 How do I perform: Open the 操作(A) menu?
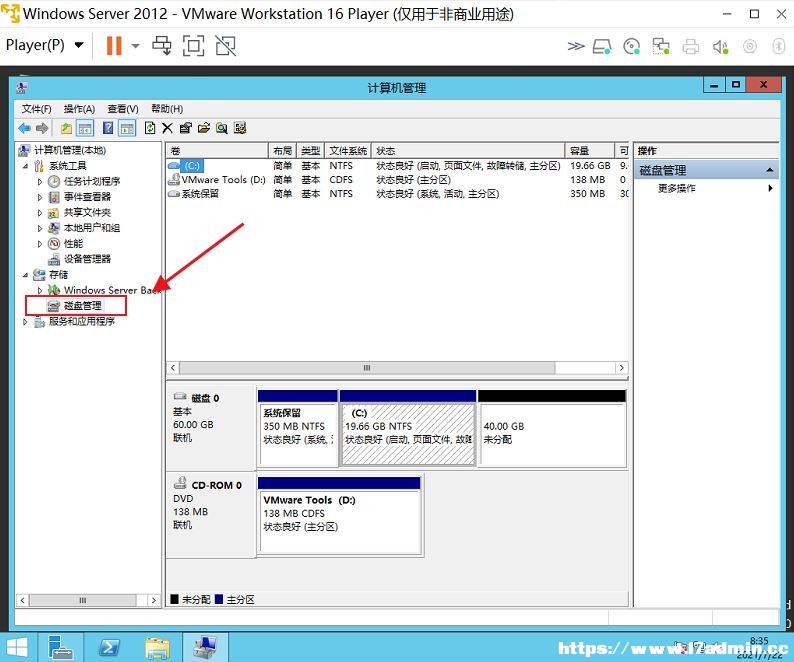click(80, 109)
